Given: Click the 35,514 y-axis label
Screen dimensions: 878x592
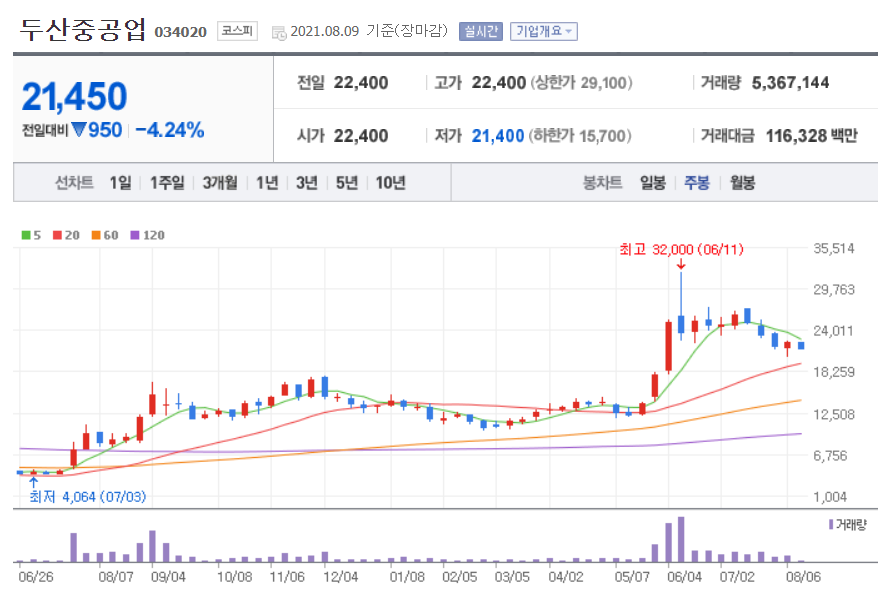Looking at the screenshot, I should point(834,248).
